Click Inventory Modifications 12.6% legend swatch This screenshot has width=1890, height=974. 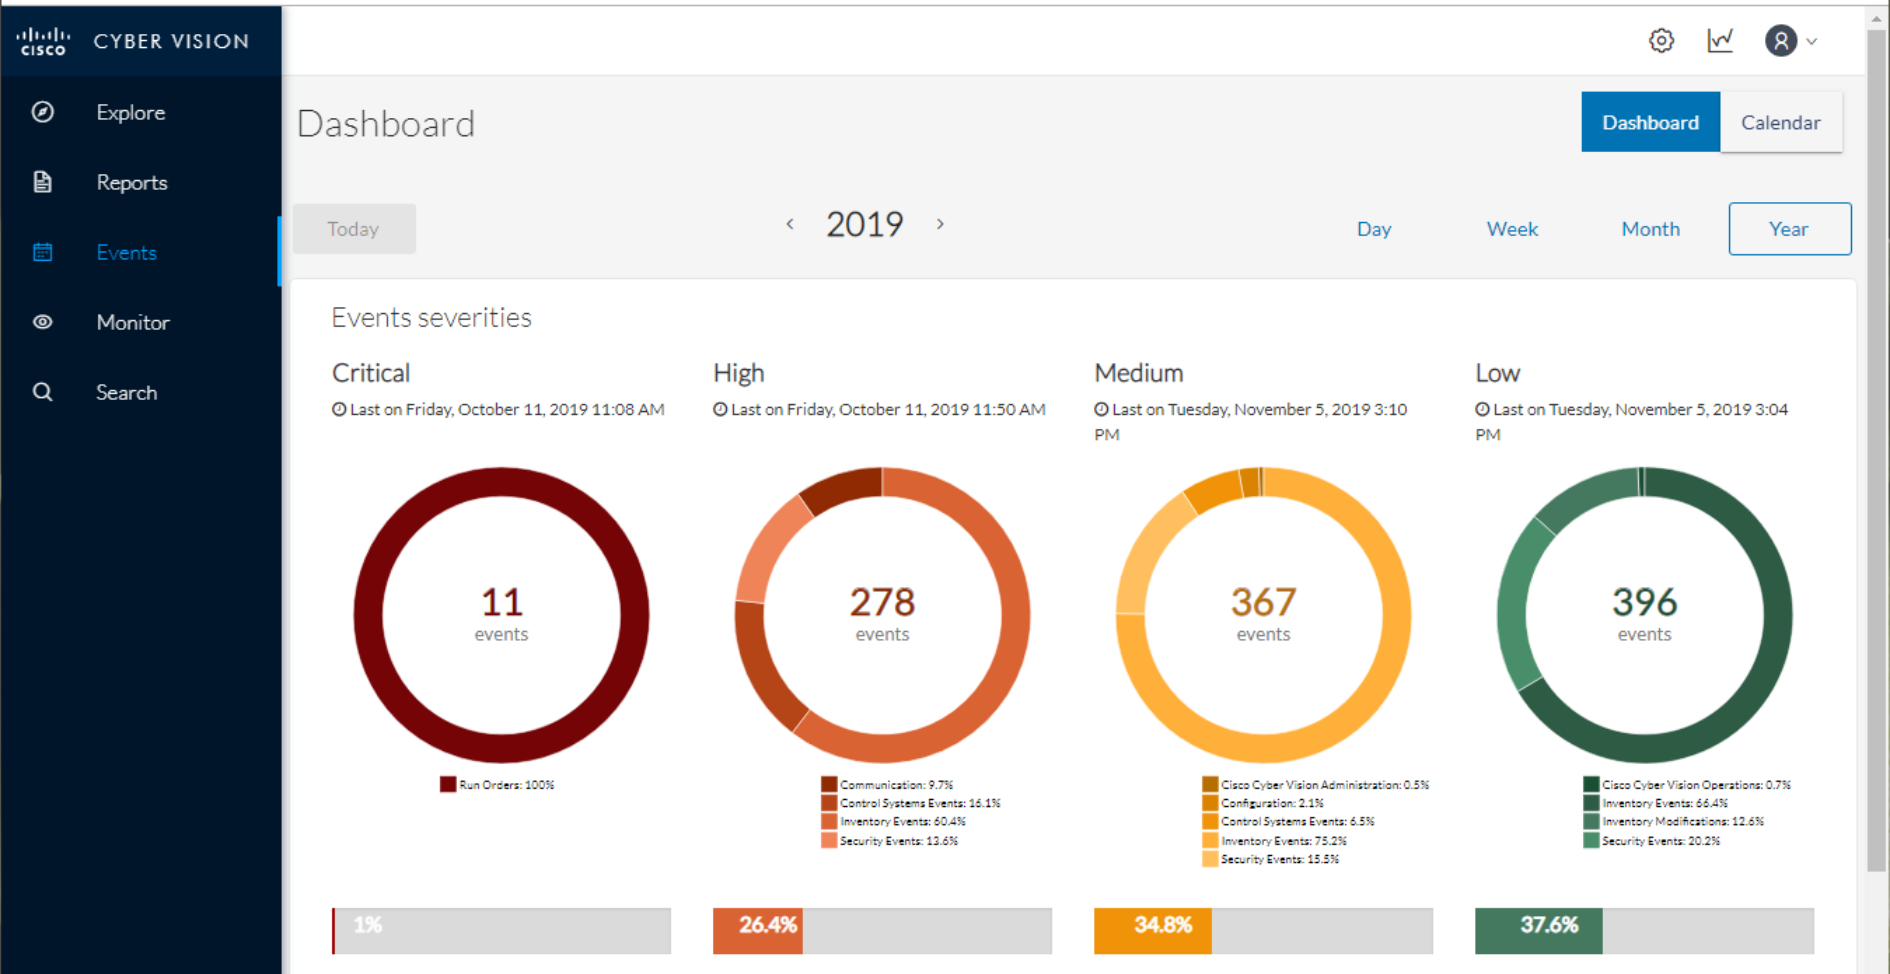click(x=1591, y=822)
